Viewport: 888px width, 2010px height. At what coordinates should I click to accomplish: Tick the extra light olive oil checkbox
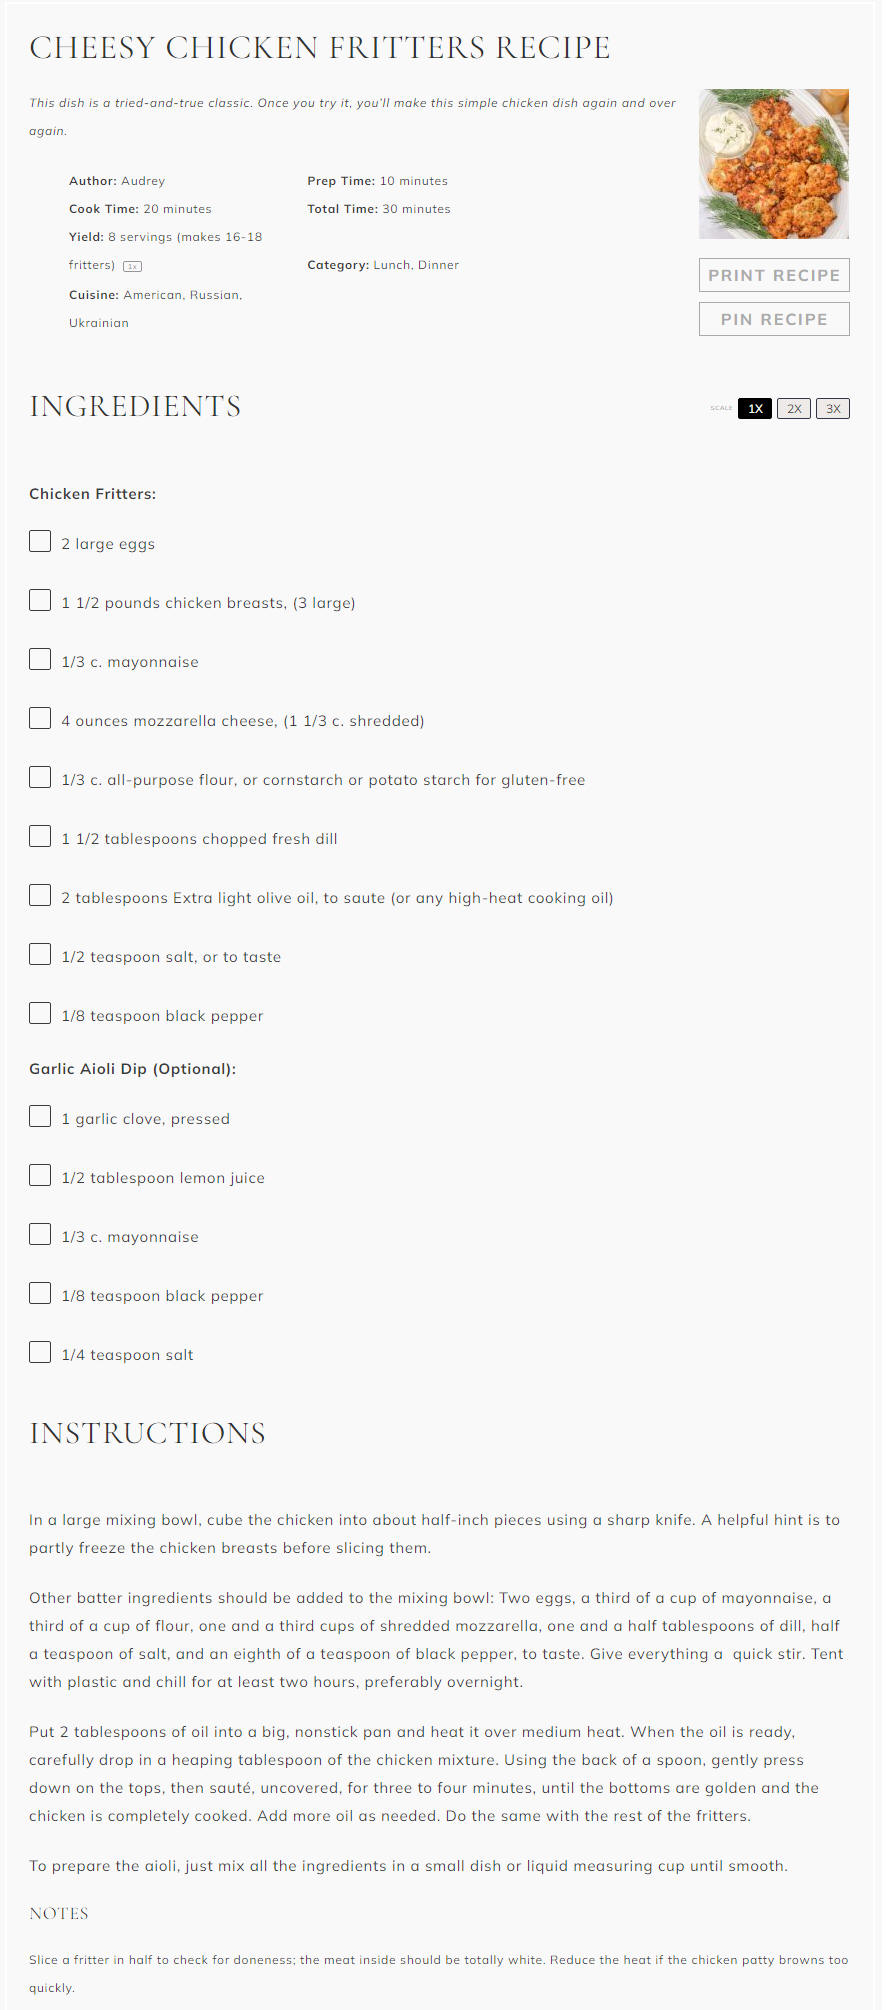40,895
